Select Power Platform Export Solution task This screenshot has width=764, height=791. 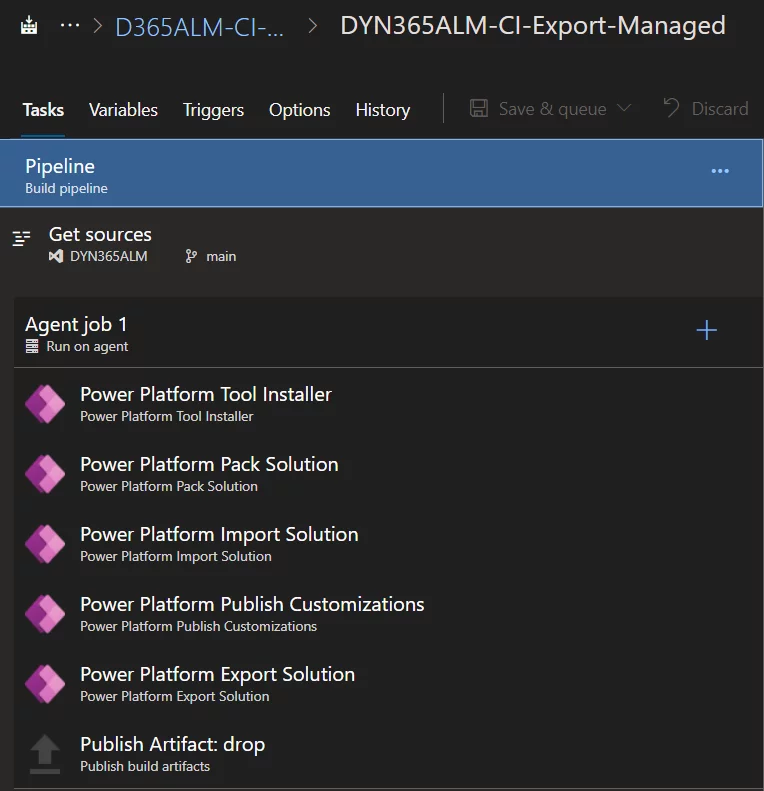click(x=388, y=684)
